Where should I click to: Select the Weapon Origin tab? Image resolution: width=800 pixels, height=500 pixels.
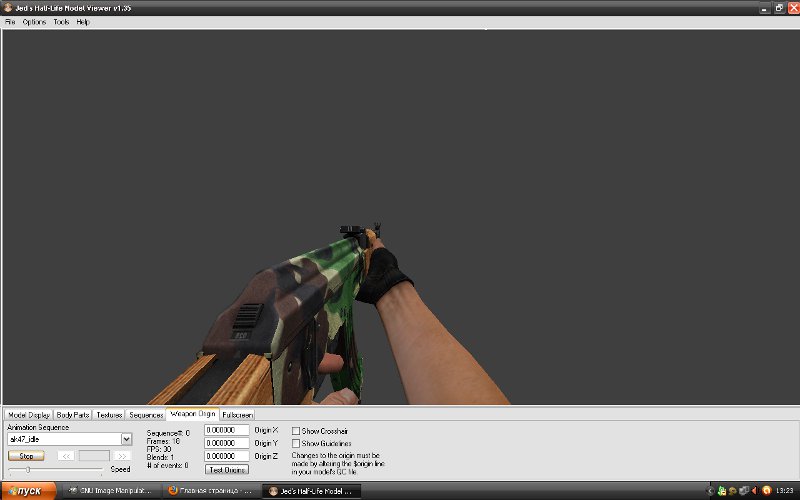tap(193, 414)
